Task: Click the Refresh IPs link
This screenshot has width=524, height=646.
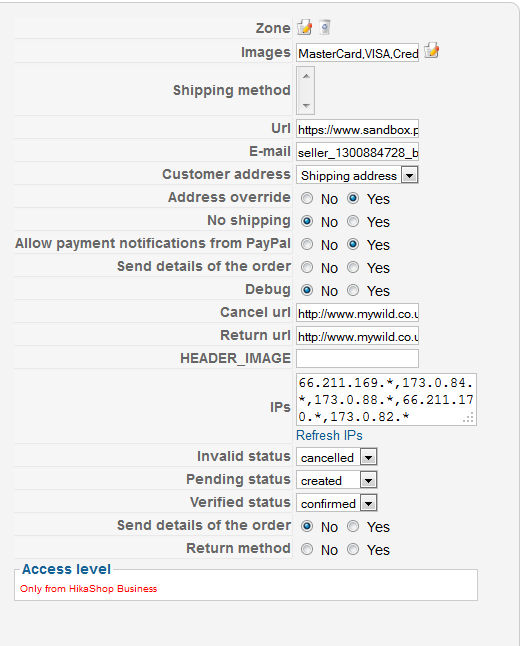Action: pos(329,435)
